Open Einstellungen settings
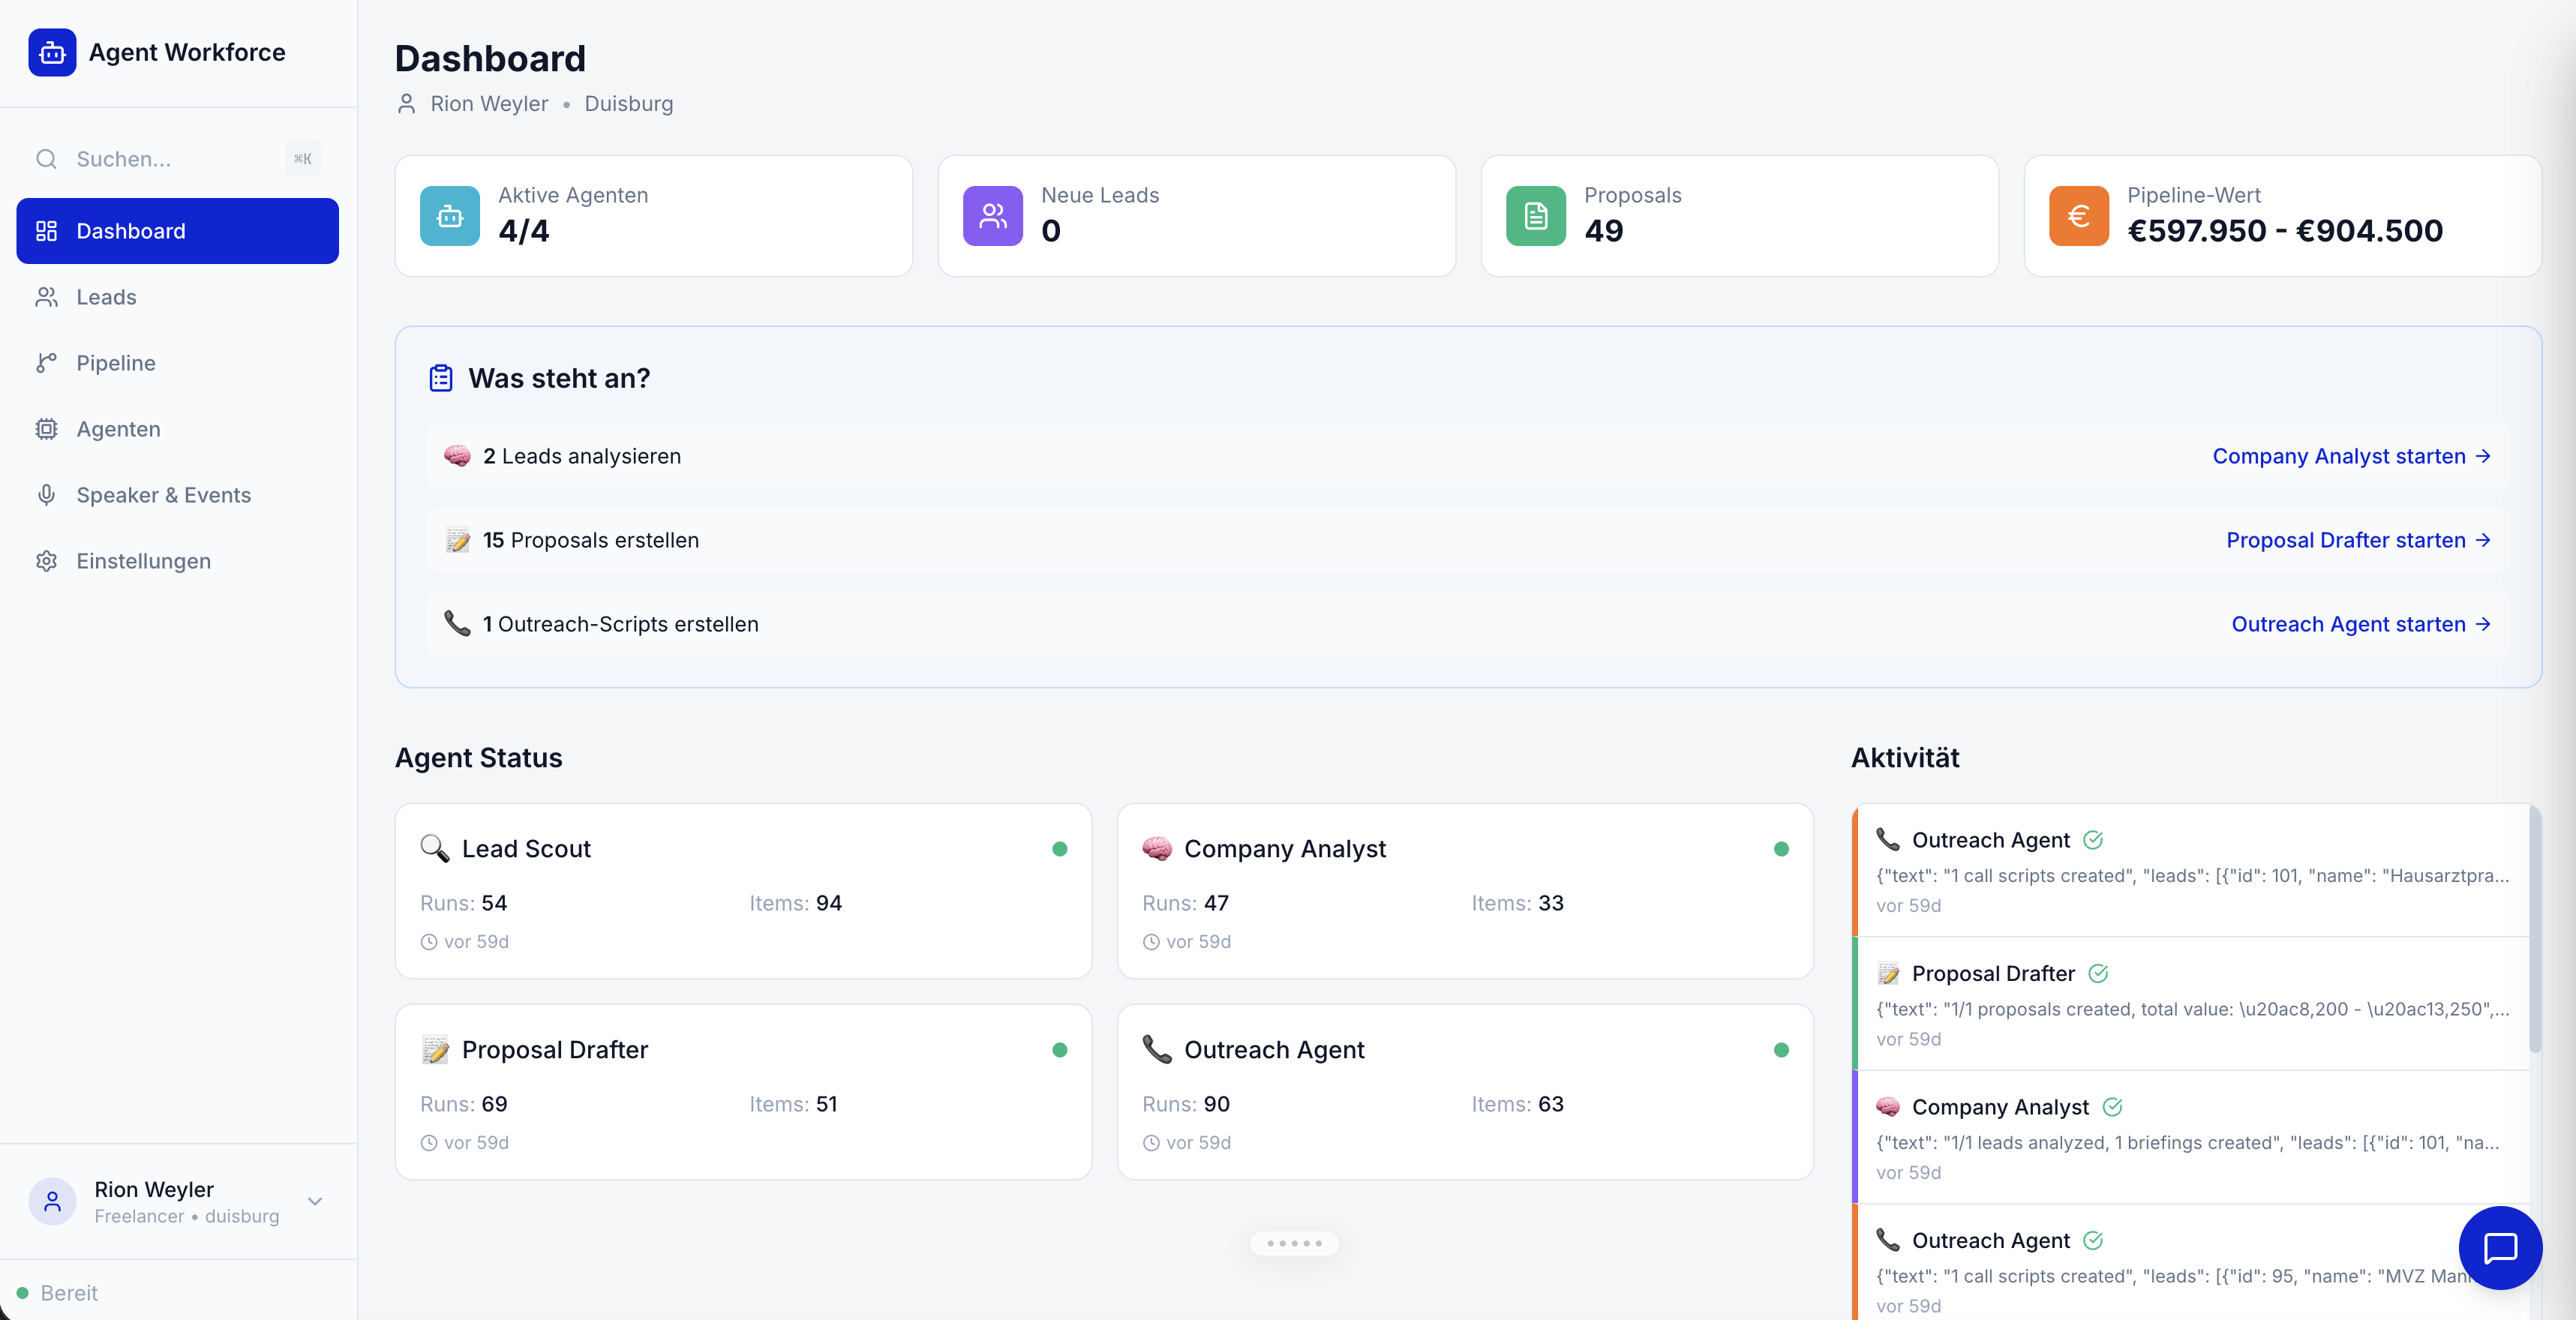Screen dimensions: 2576x1320 pos(178,561)
